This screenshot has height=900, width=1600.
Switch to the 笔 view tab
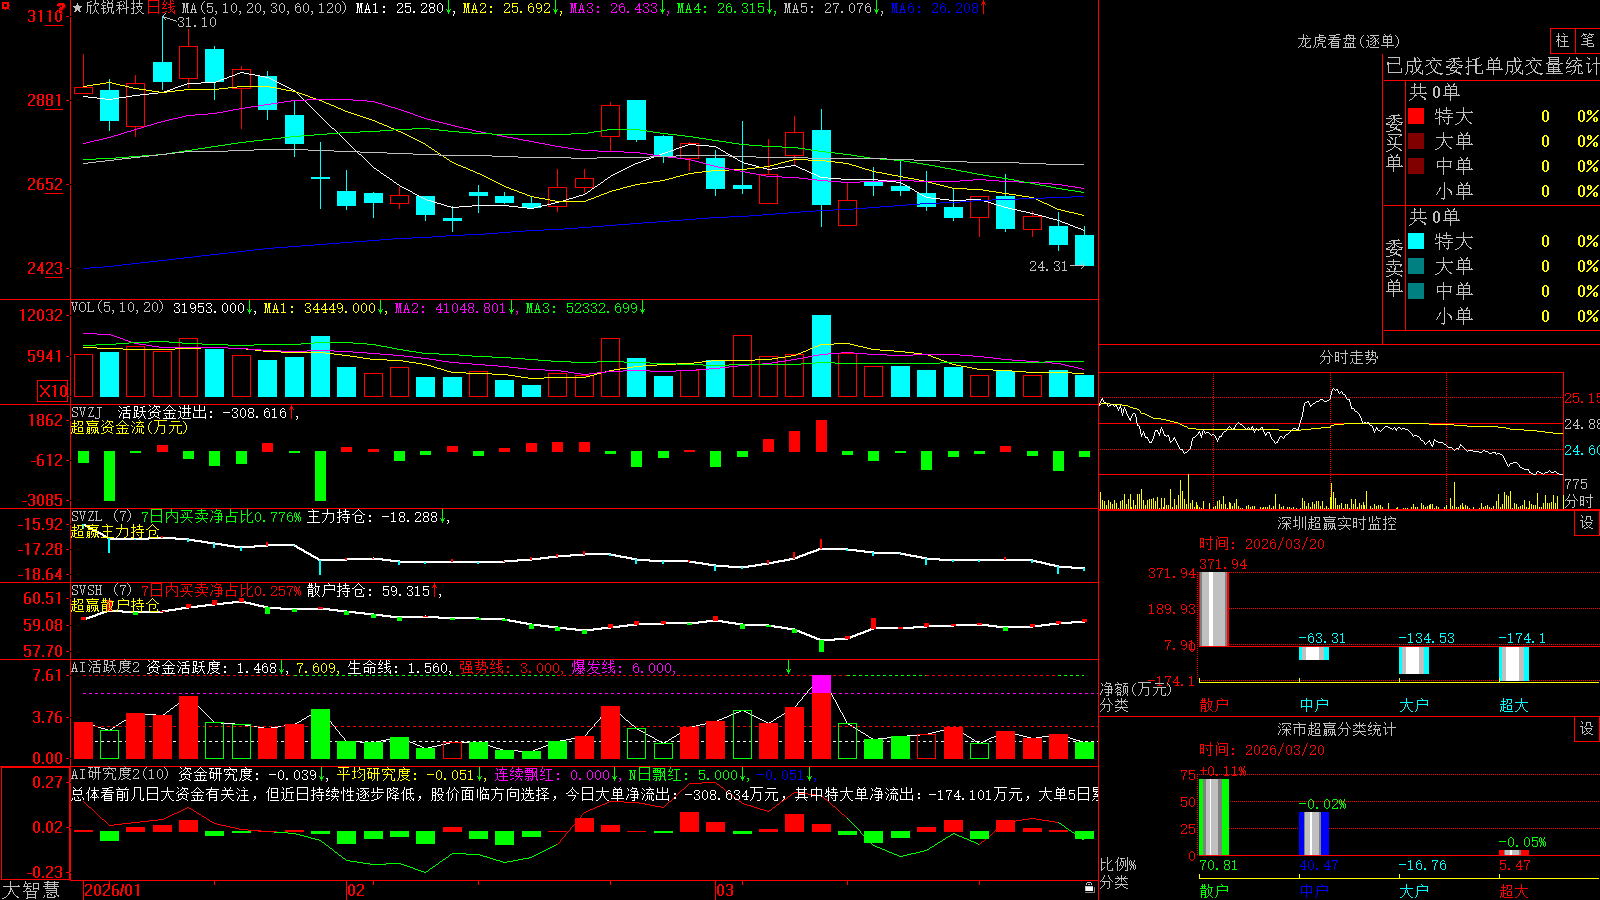[x=1588, y=40]
